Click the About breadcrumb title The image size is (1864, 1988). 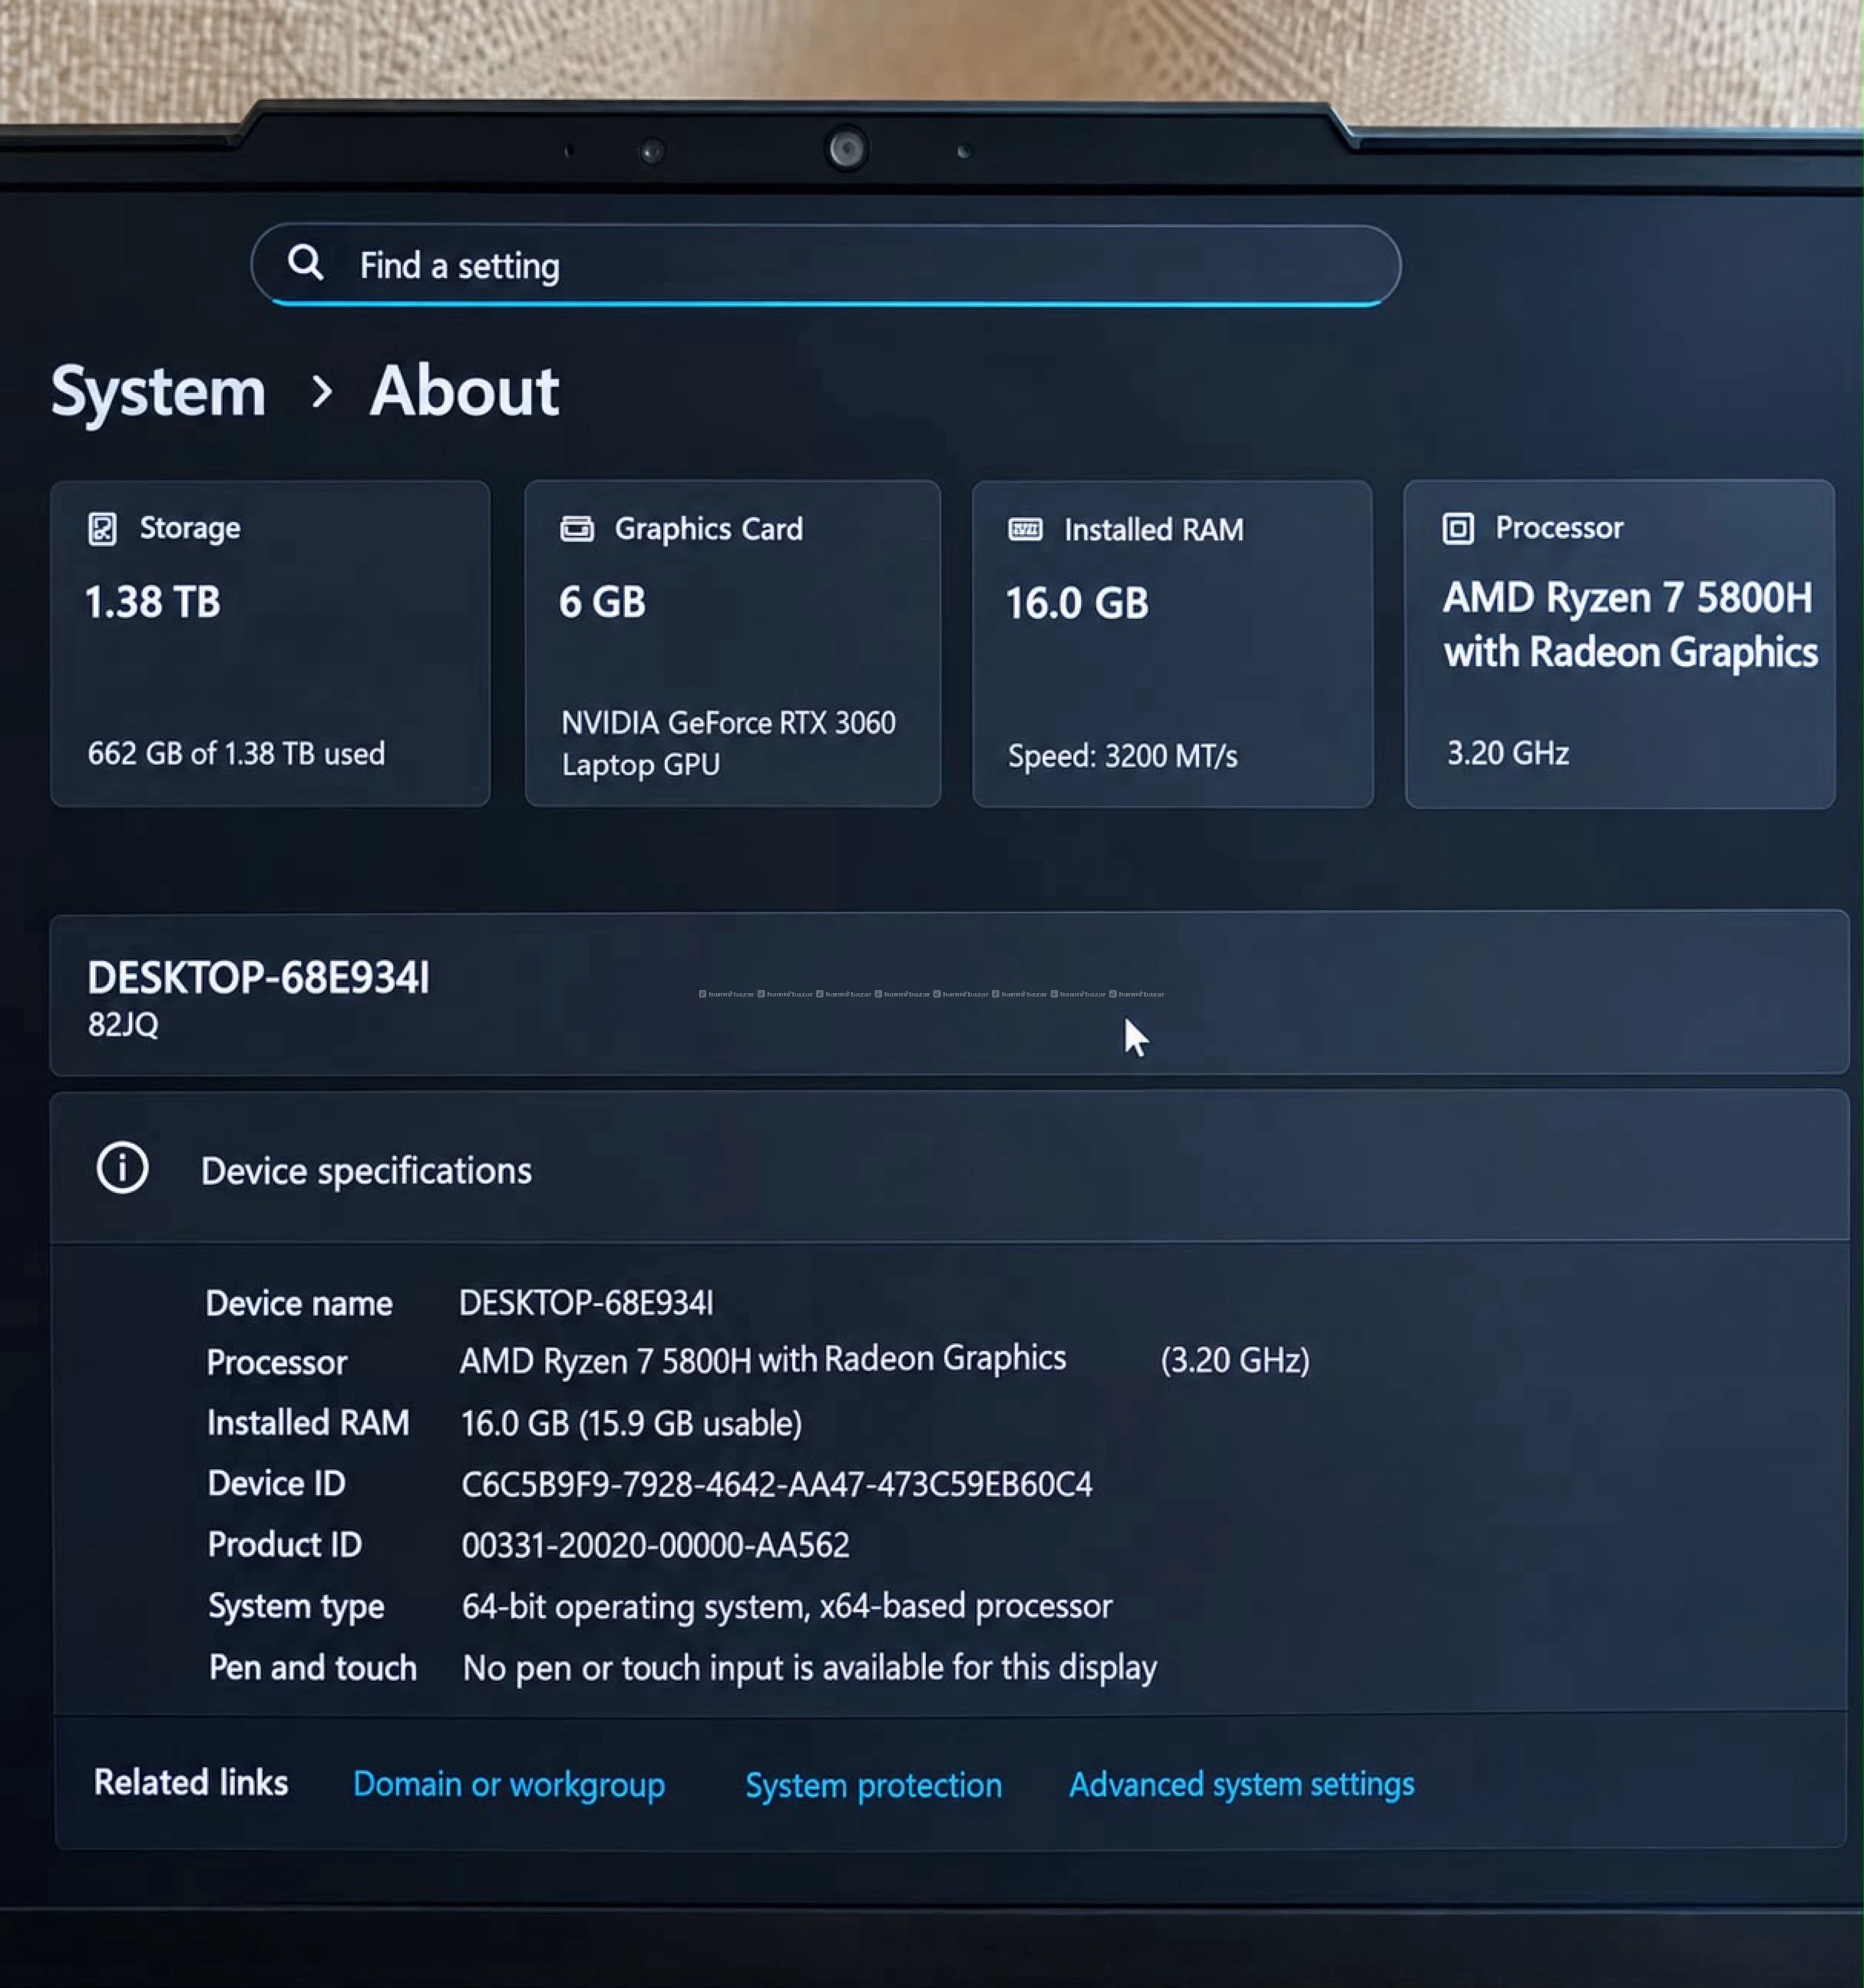(464, 390)
